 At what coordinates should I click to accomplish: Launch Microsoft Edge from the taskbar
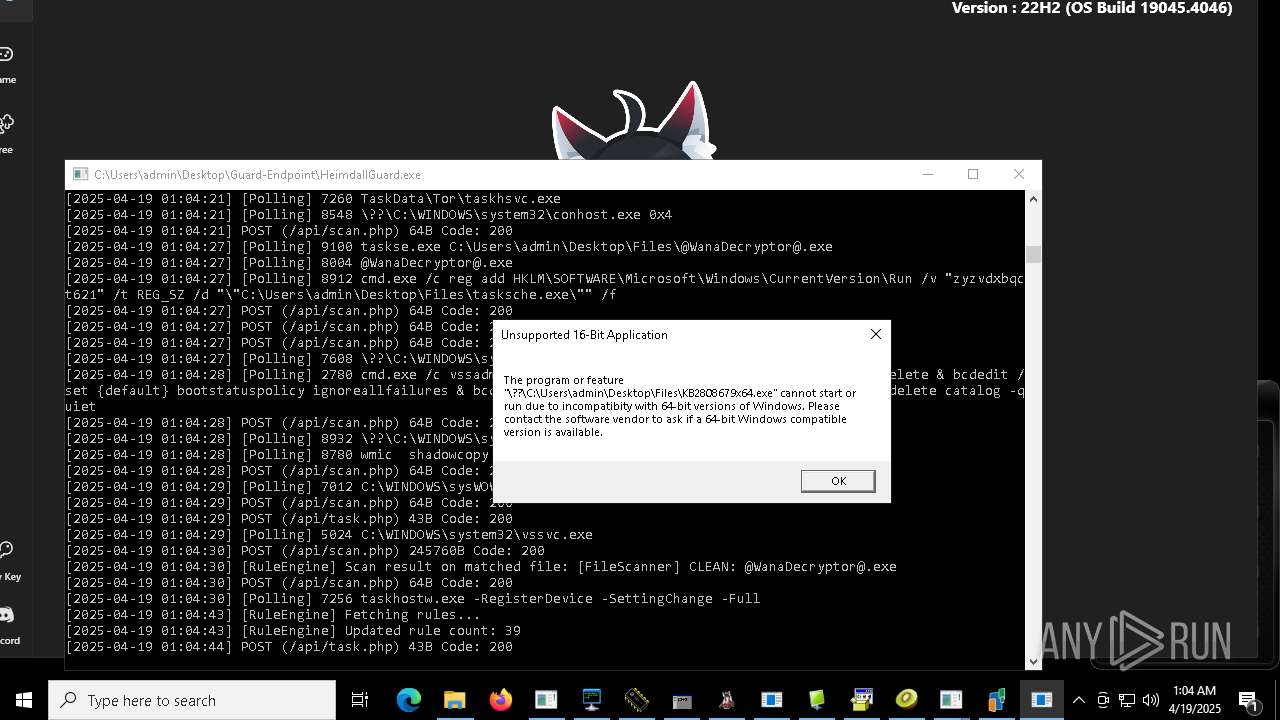click(409, 700)
